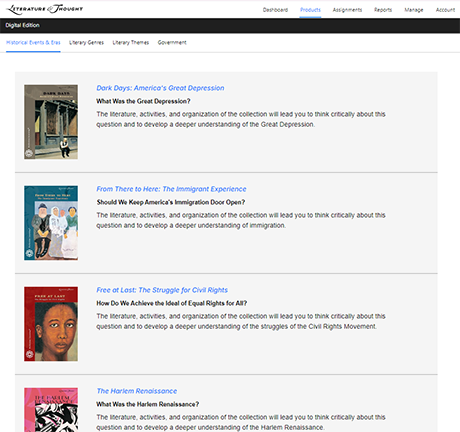Open The Harlem Renaissance title link

pyautogui.click(x=137, y=391)
